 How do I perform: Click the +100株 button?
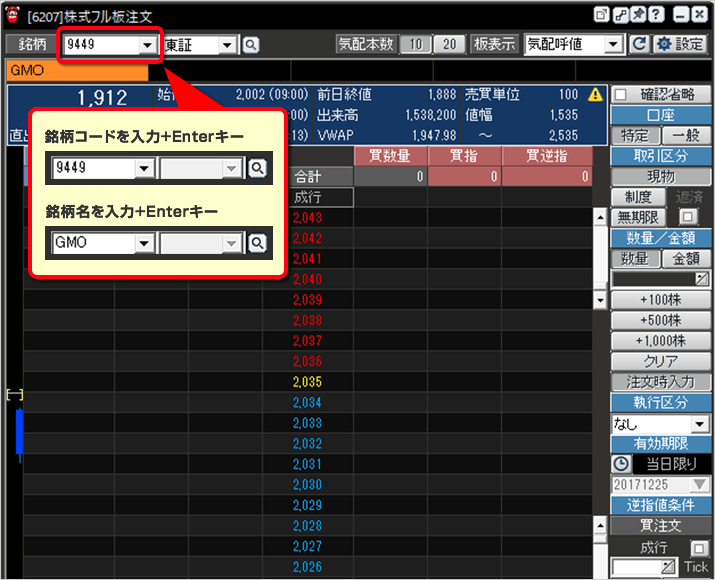point(660,300)
